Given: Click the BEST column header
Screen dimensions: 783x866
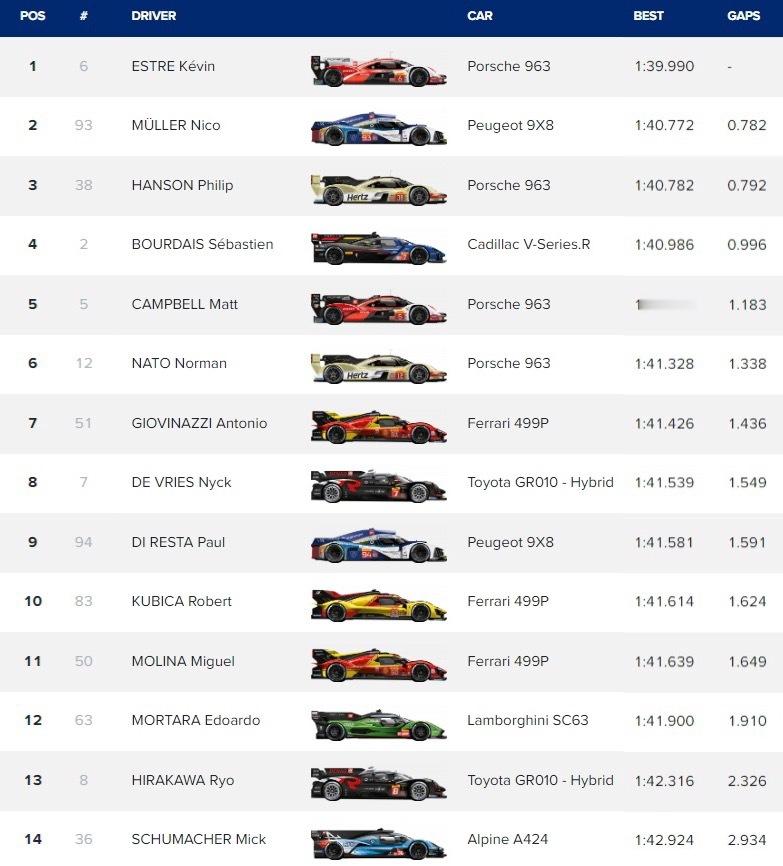Looking at the screenshot, I should coord(648,15).
